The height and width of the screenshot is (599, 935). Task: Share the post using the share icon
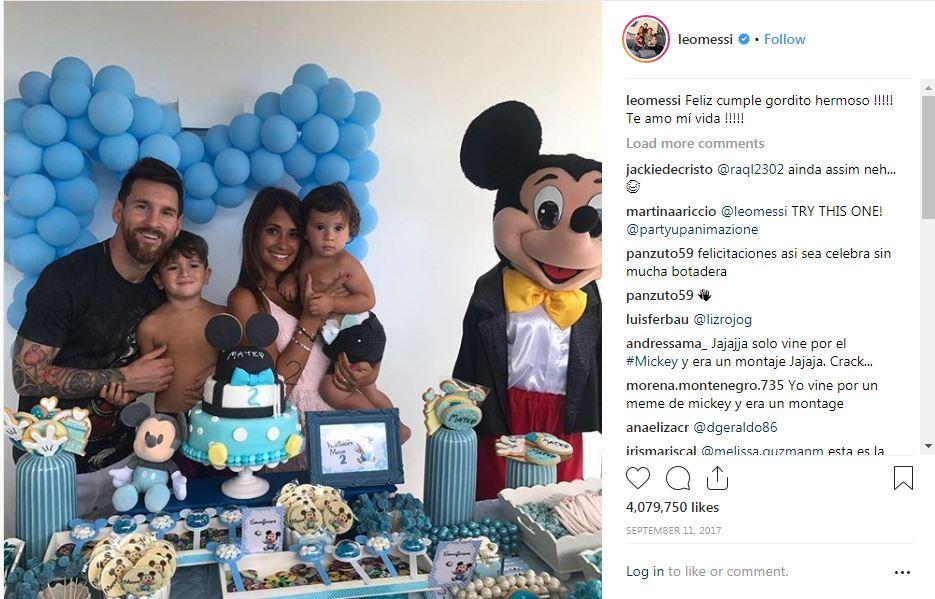point(717,477)
